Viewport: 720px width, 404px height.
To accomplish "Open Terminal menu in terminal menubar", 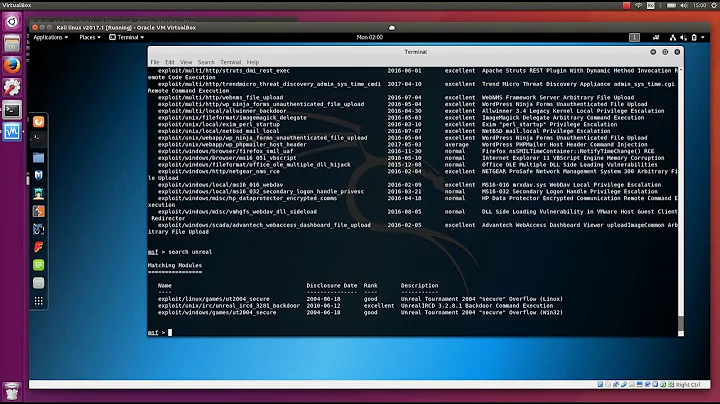I will click(x=231, y=62).
